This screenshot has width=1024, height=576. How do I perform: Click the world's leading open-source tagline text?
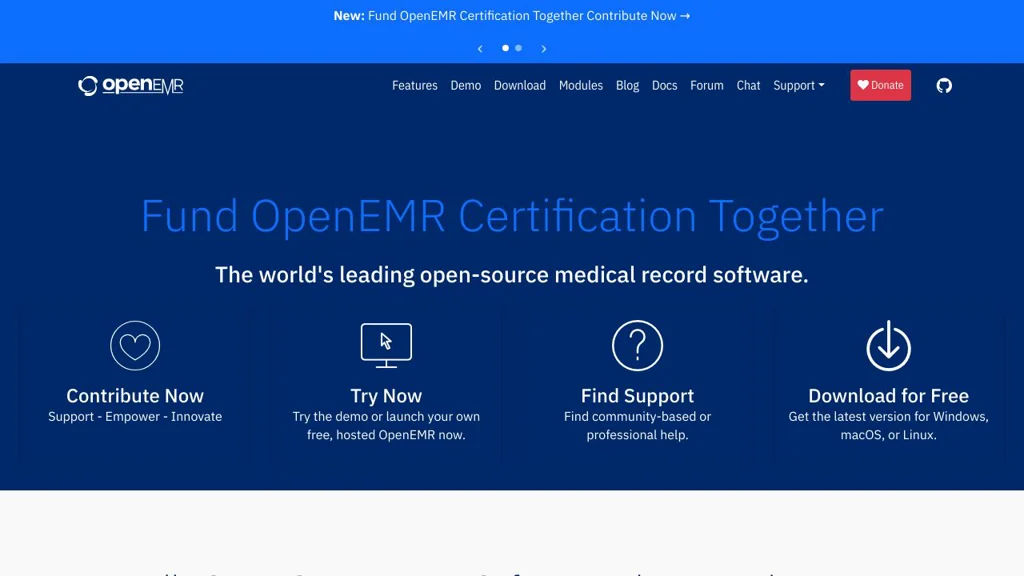(x=512, y=275)
